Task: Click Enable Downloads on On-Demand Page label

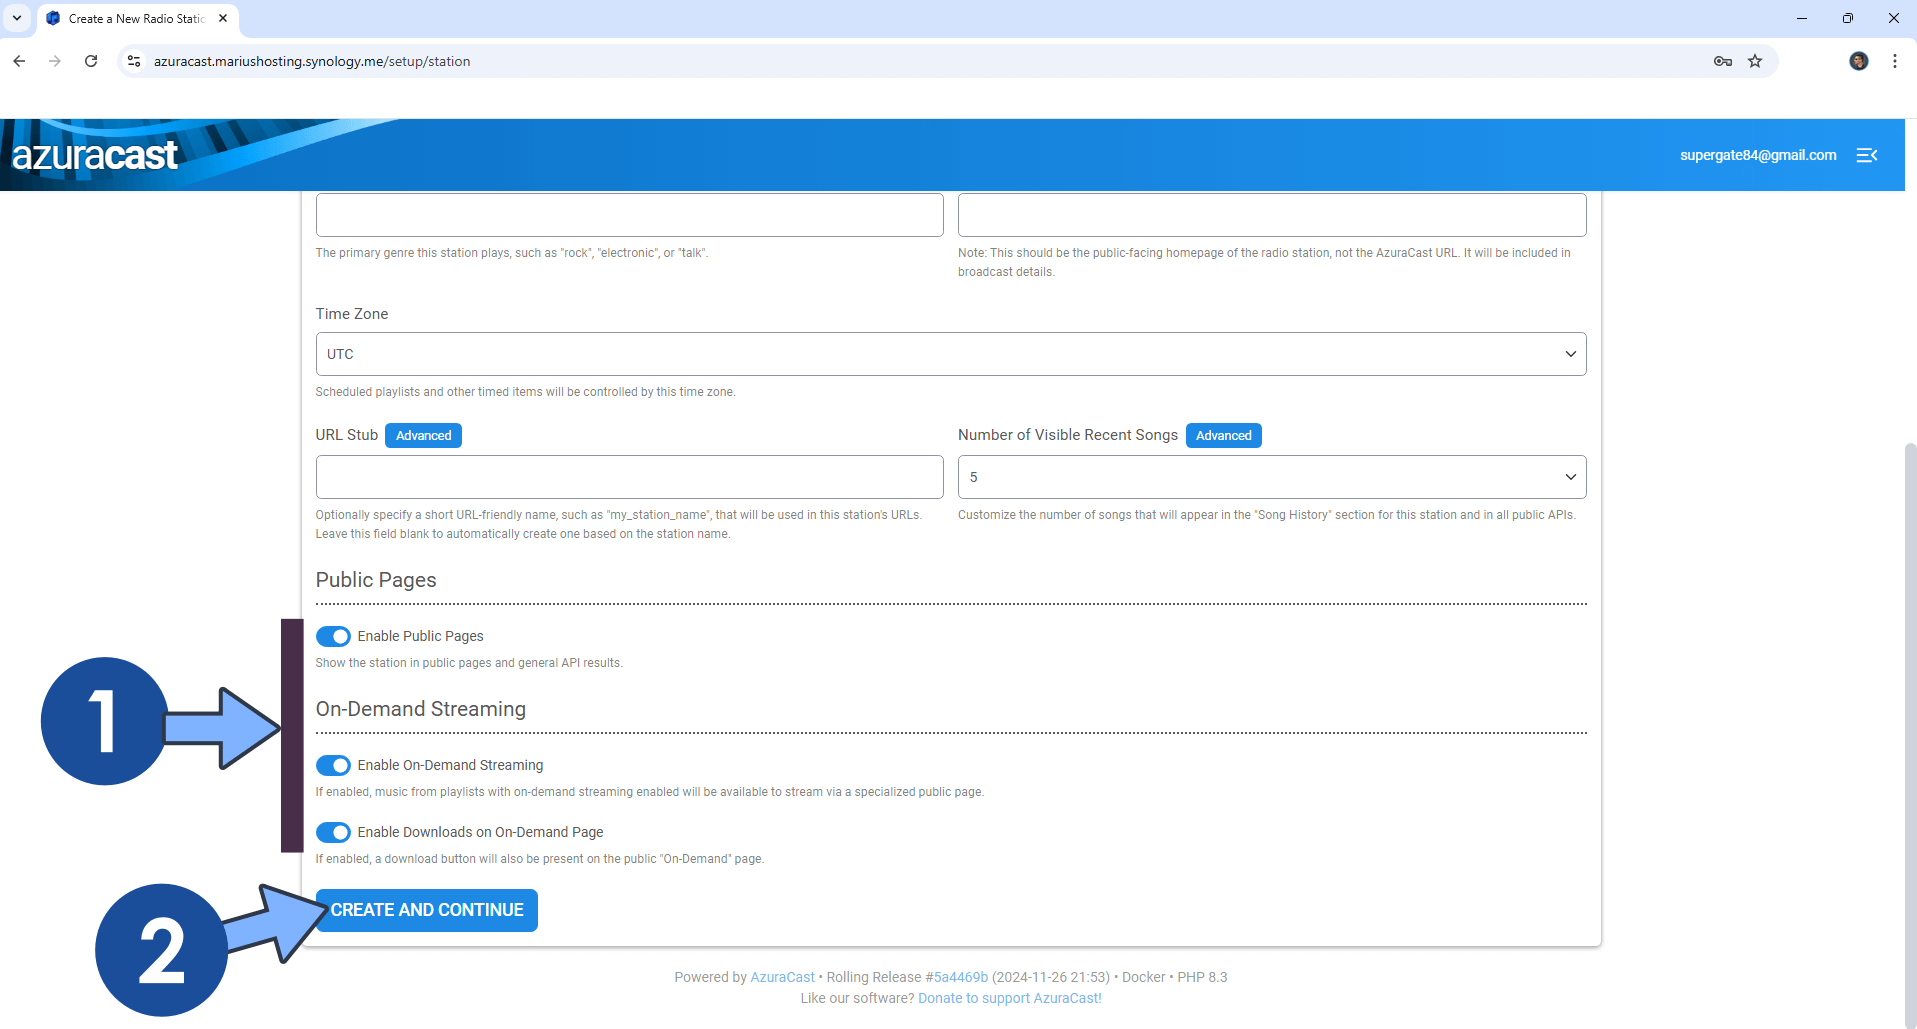Action: (480, 832)
